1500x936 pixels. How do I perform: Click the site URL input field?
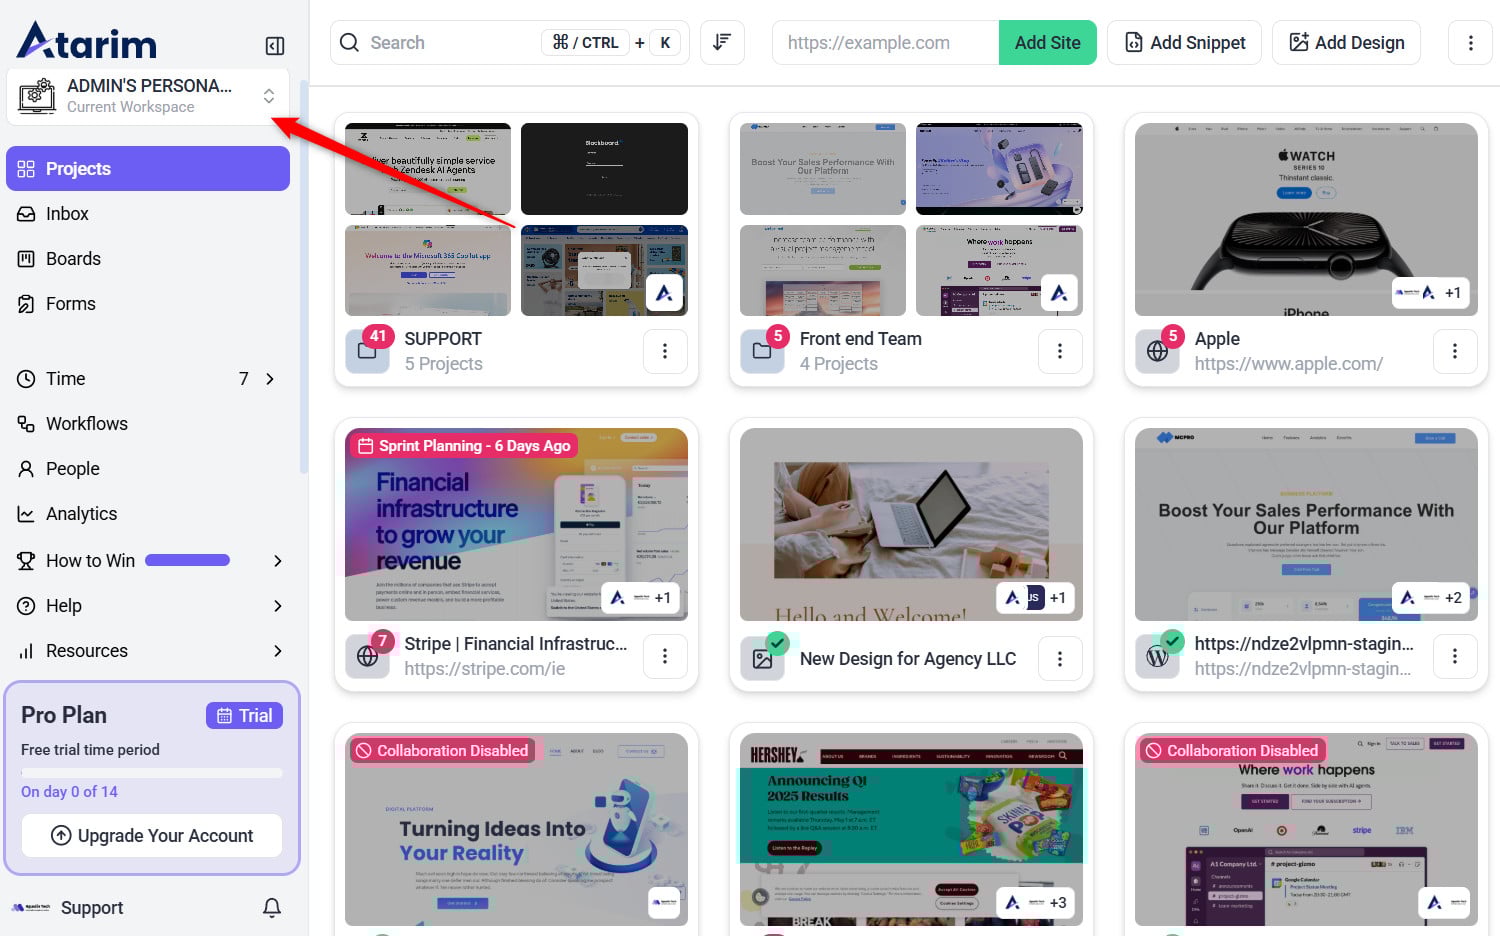pyautogui.click(x=885, y=43)
